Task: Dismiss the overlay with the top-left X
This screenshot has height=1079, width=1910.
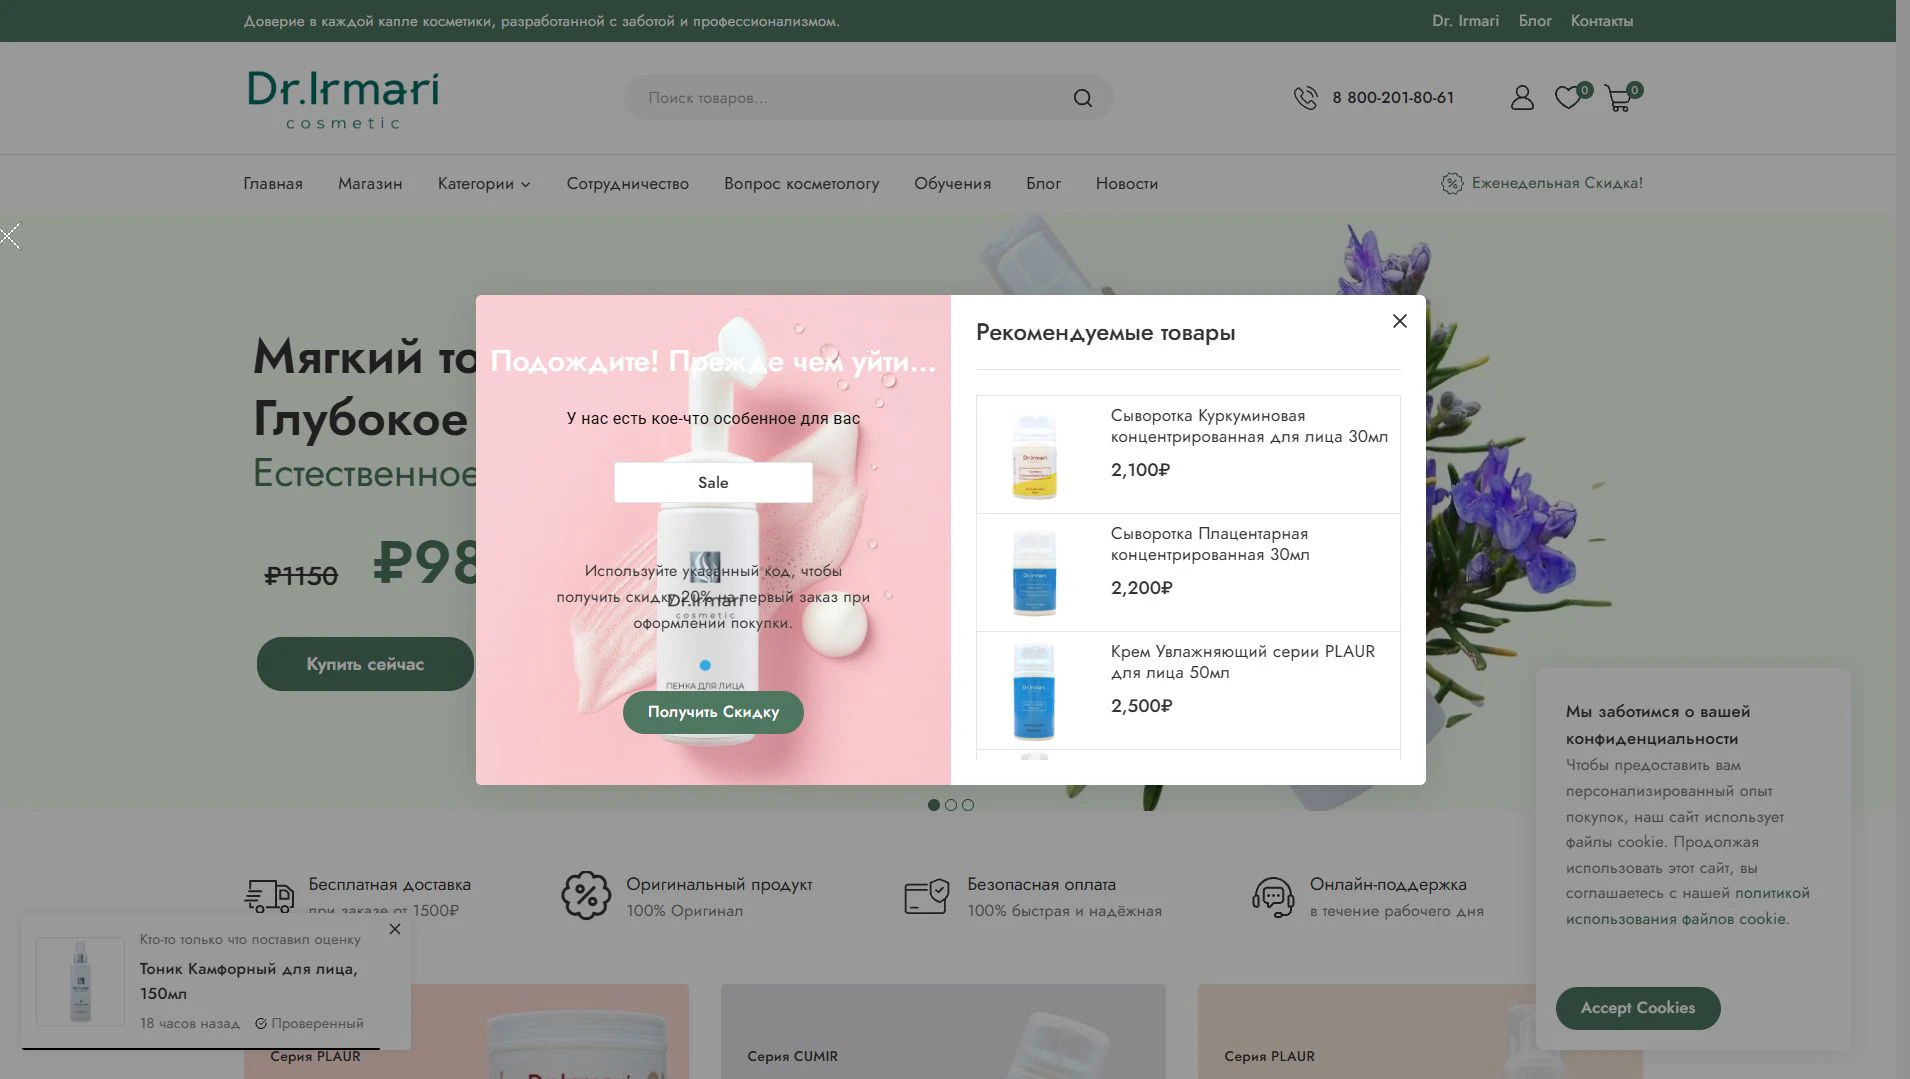Action: pos(10,236)
